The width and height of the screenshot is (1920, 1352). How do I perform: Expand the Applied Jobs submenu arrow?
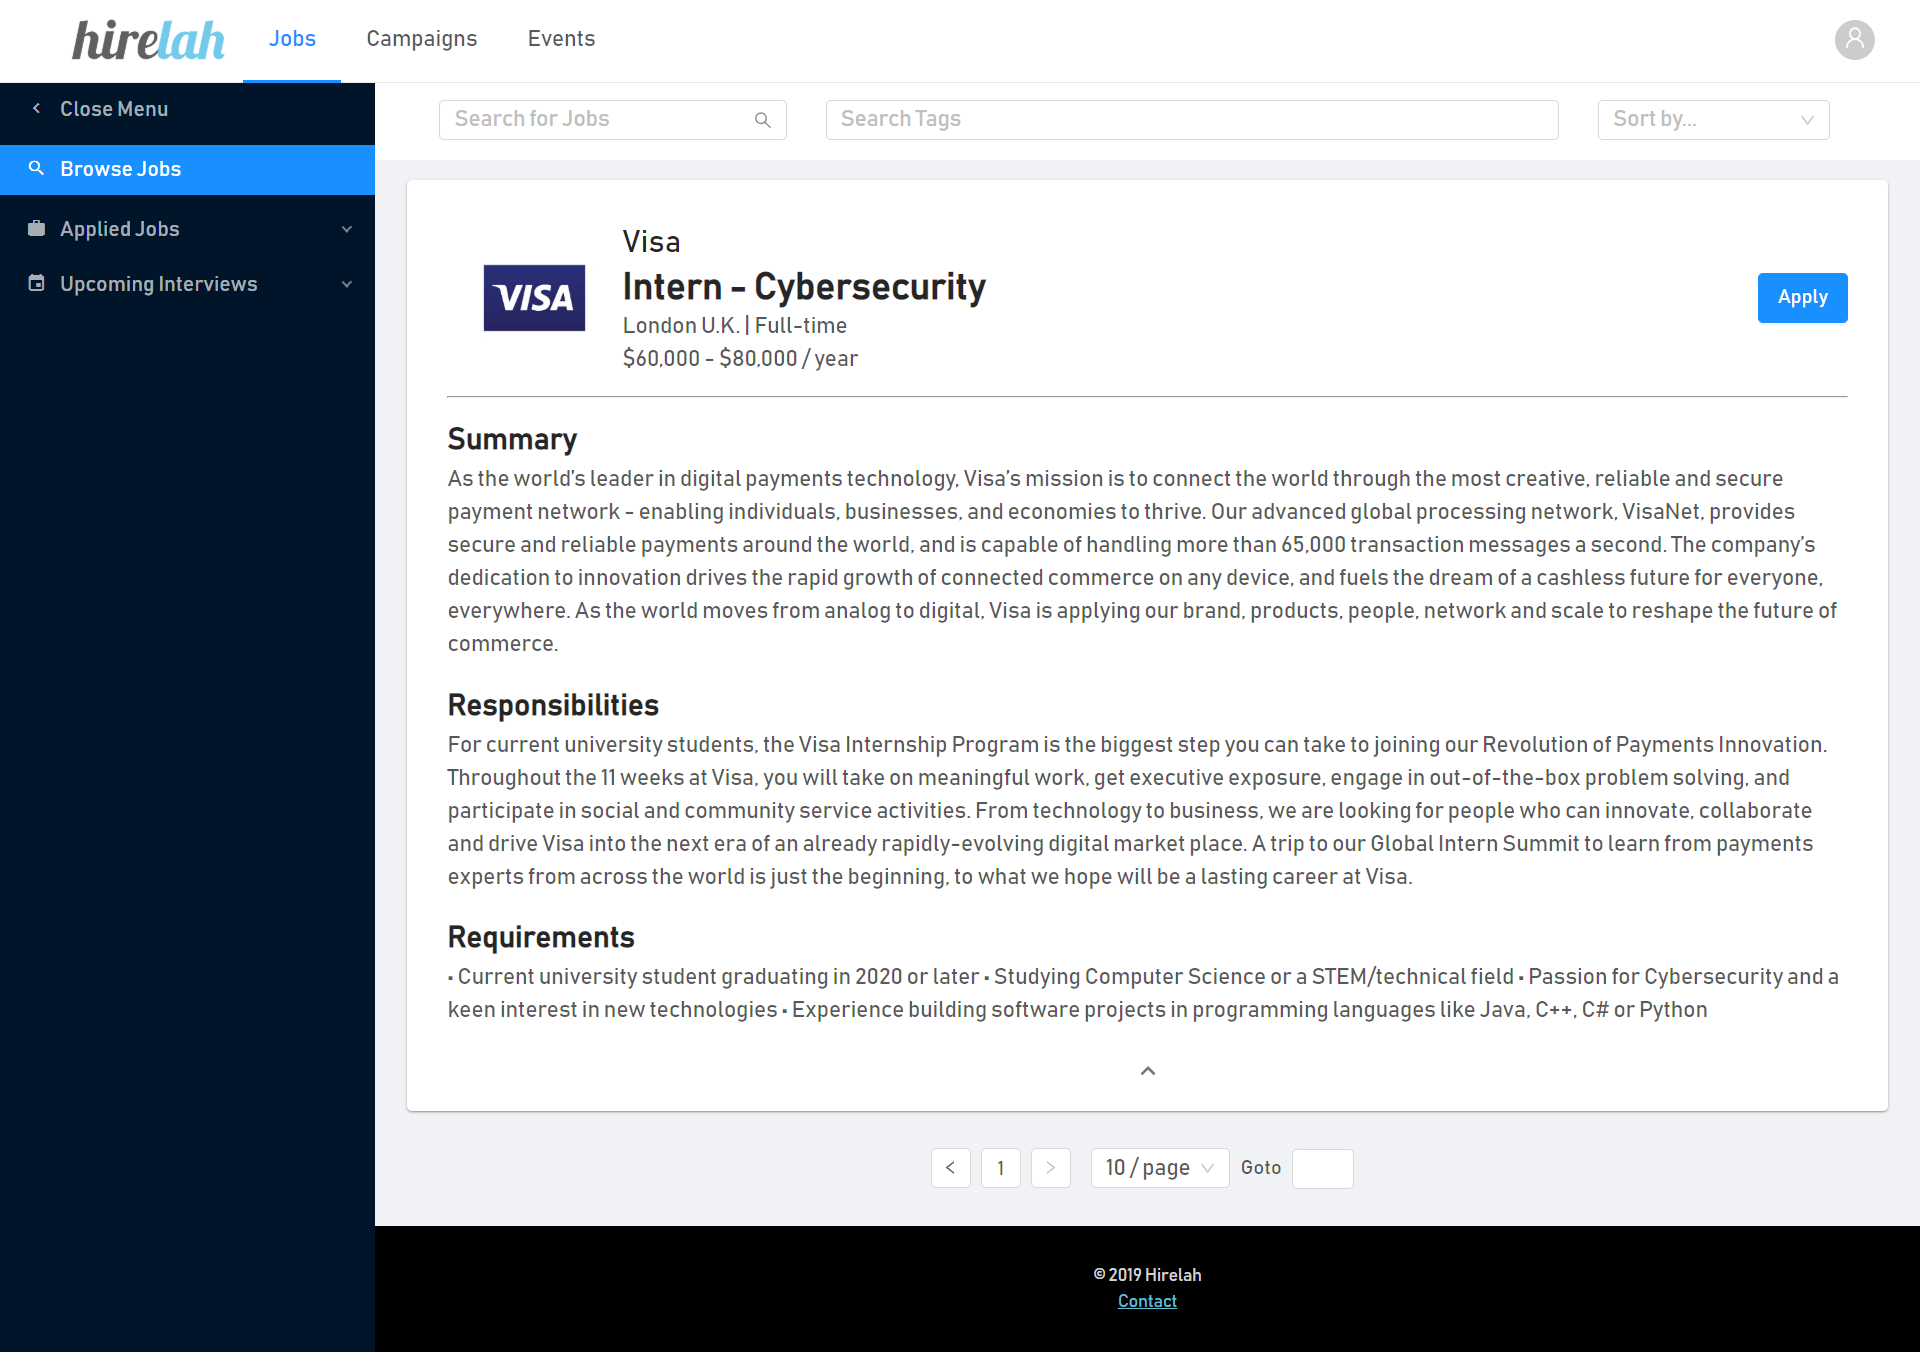347,229
